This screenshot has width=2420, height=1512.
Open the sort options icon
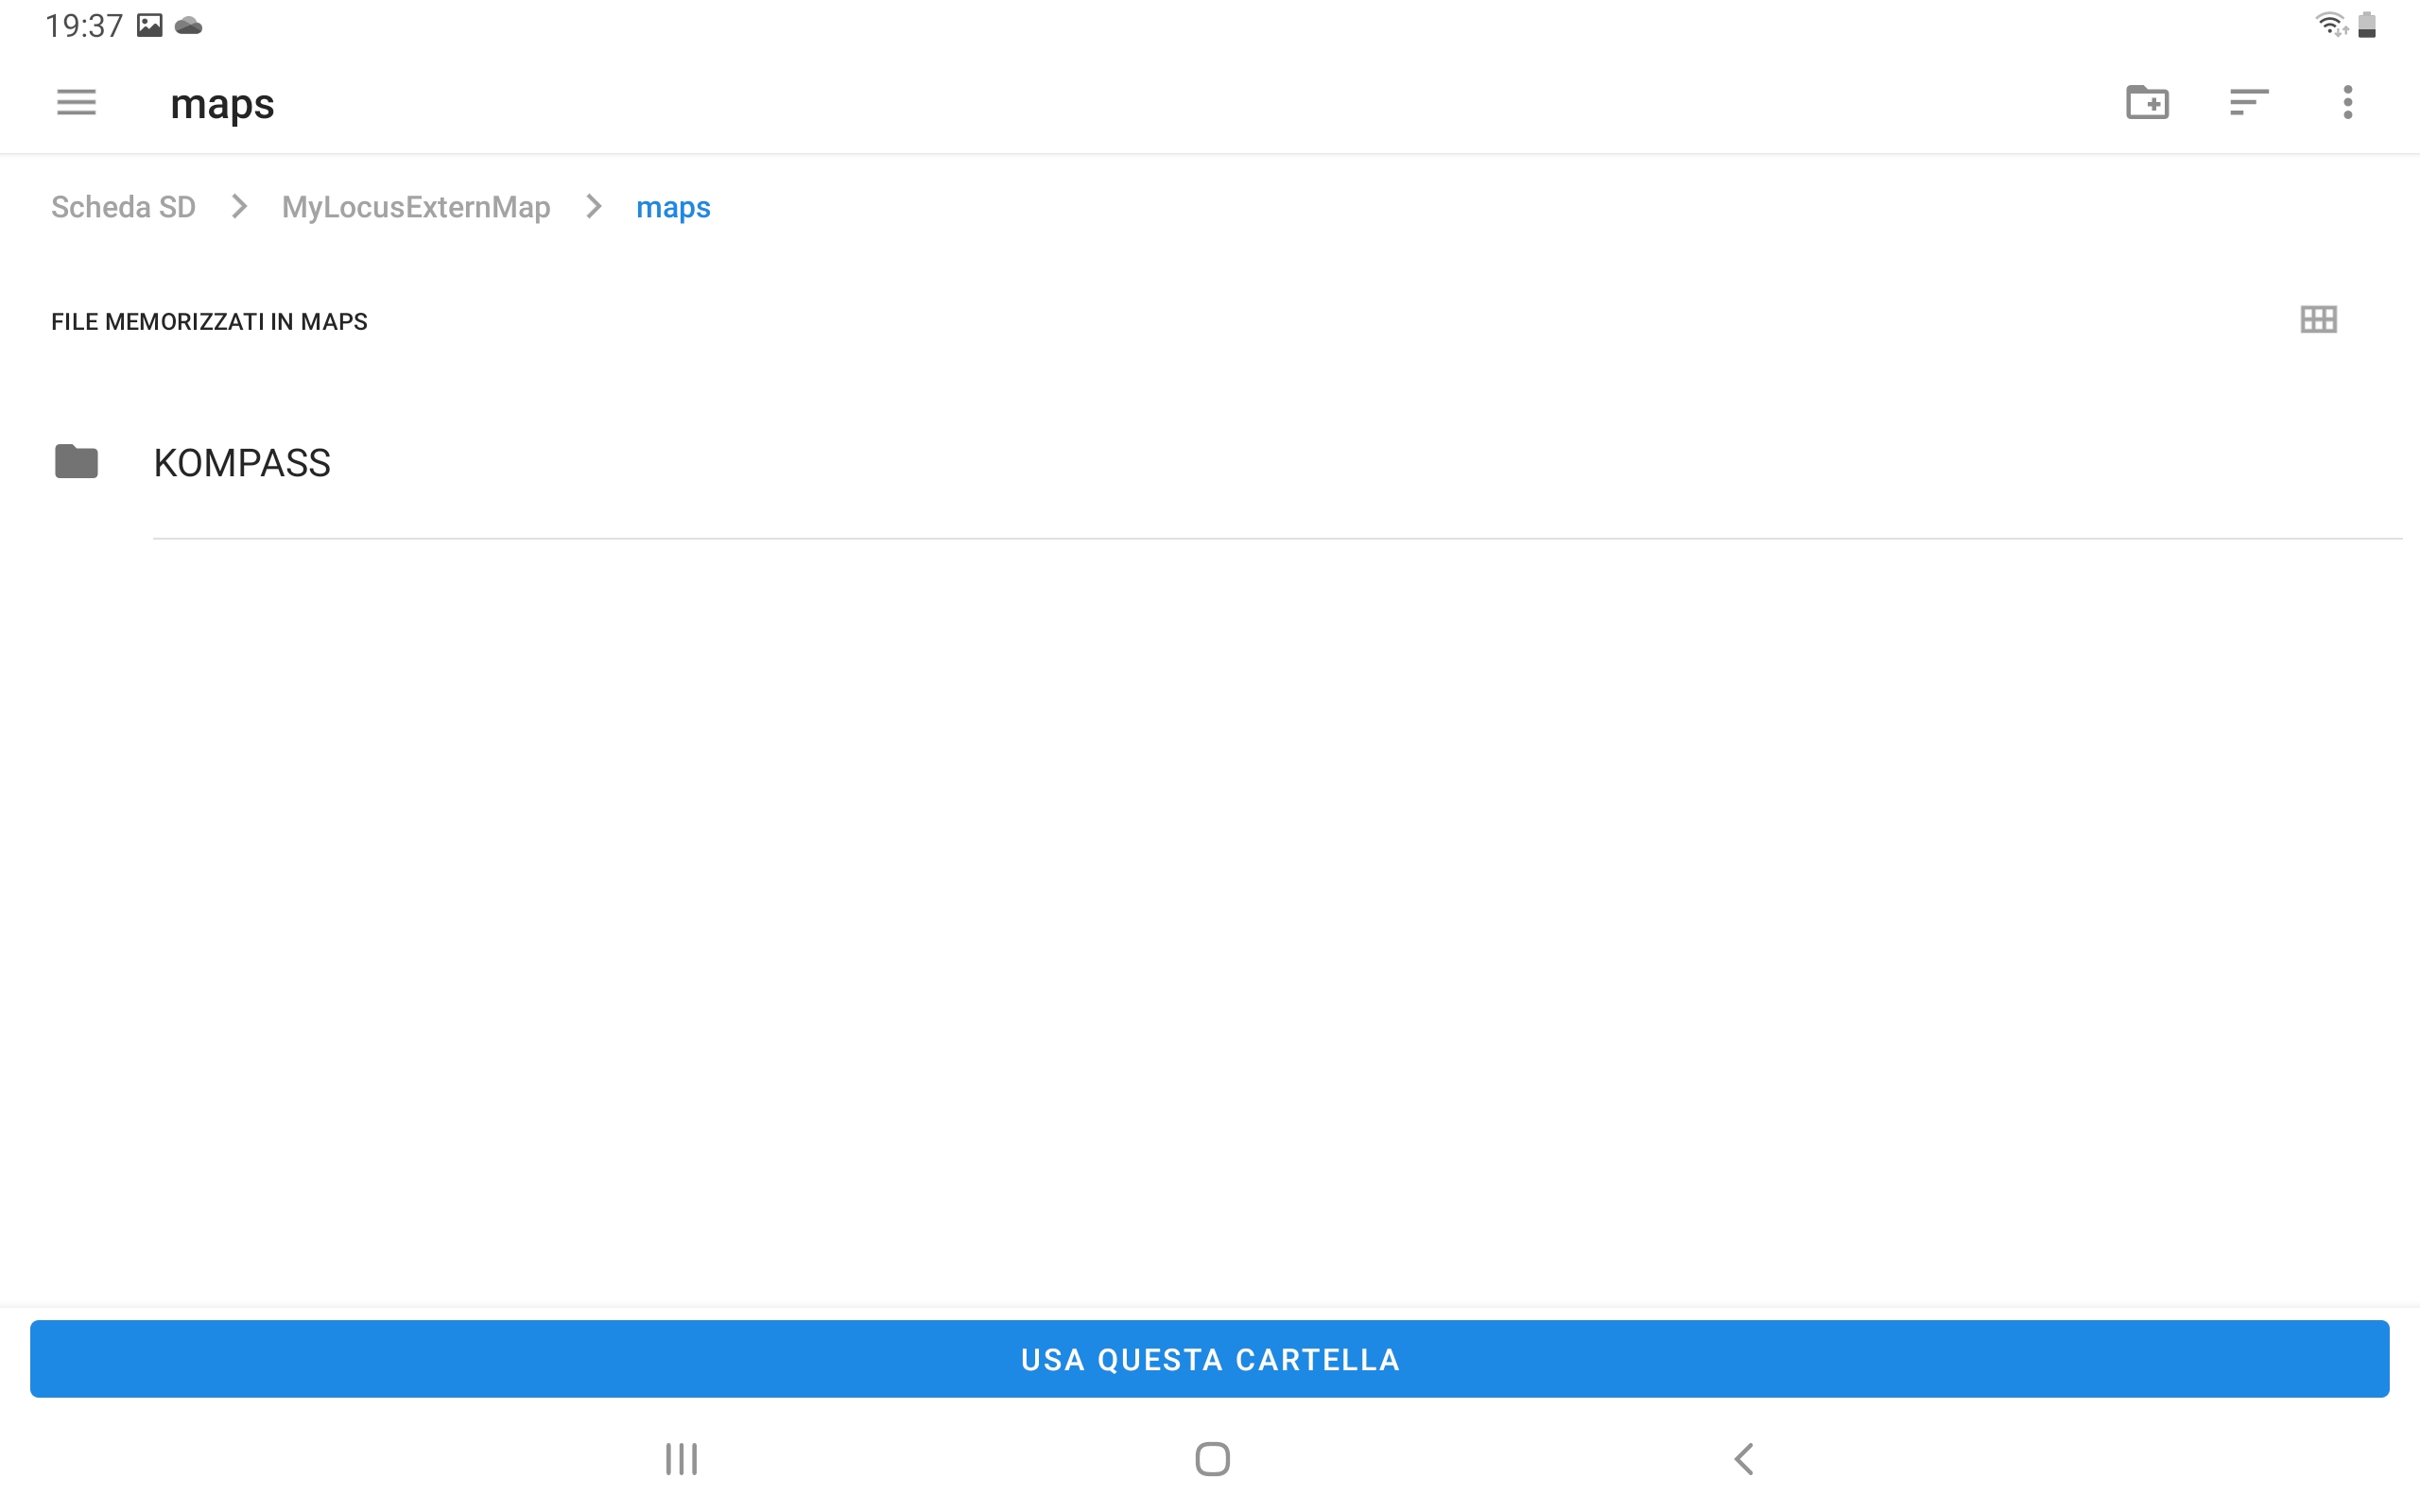pos(2248,102)
